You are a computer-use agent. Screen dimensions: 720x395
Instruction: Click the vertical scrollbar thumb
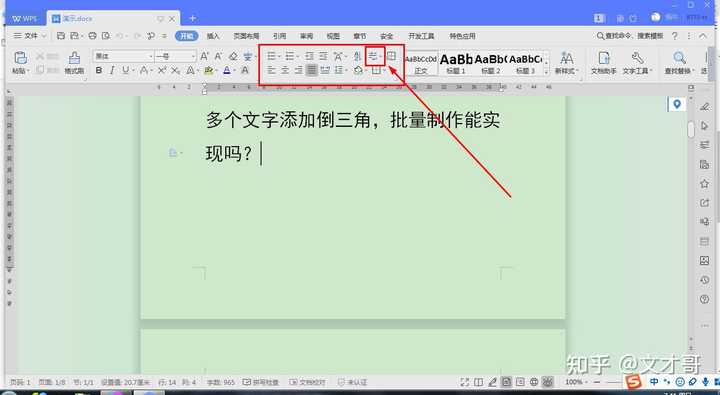click(x=691, y=129)
